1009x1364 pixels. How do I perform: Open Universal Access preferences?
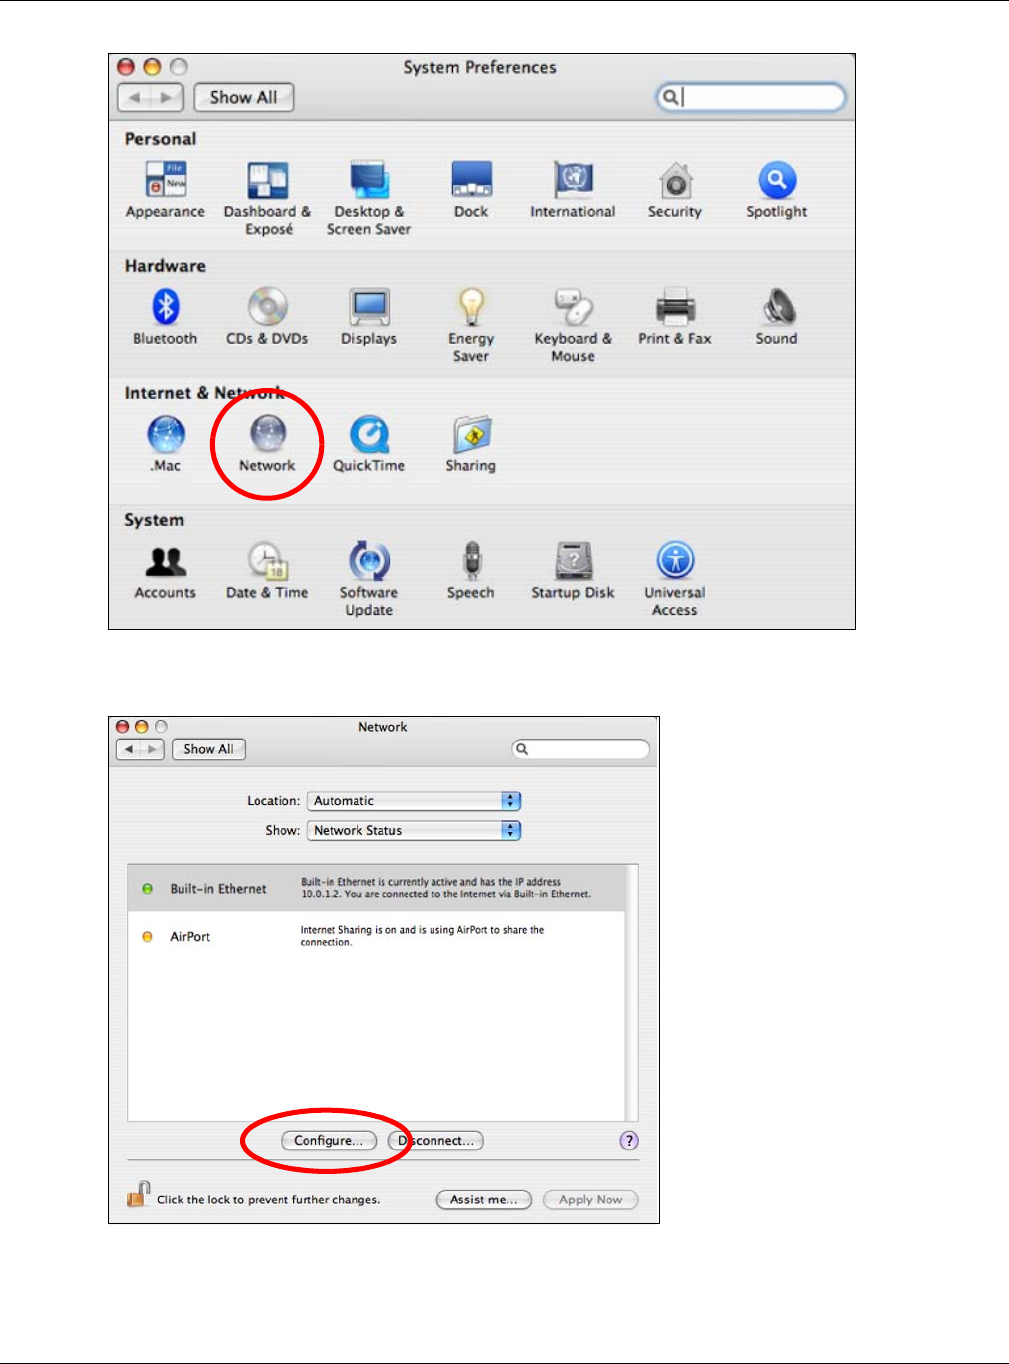[675, 579]
